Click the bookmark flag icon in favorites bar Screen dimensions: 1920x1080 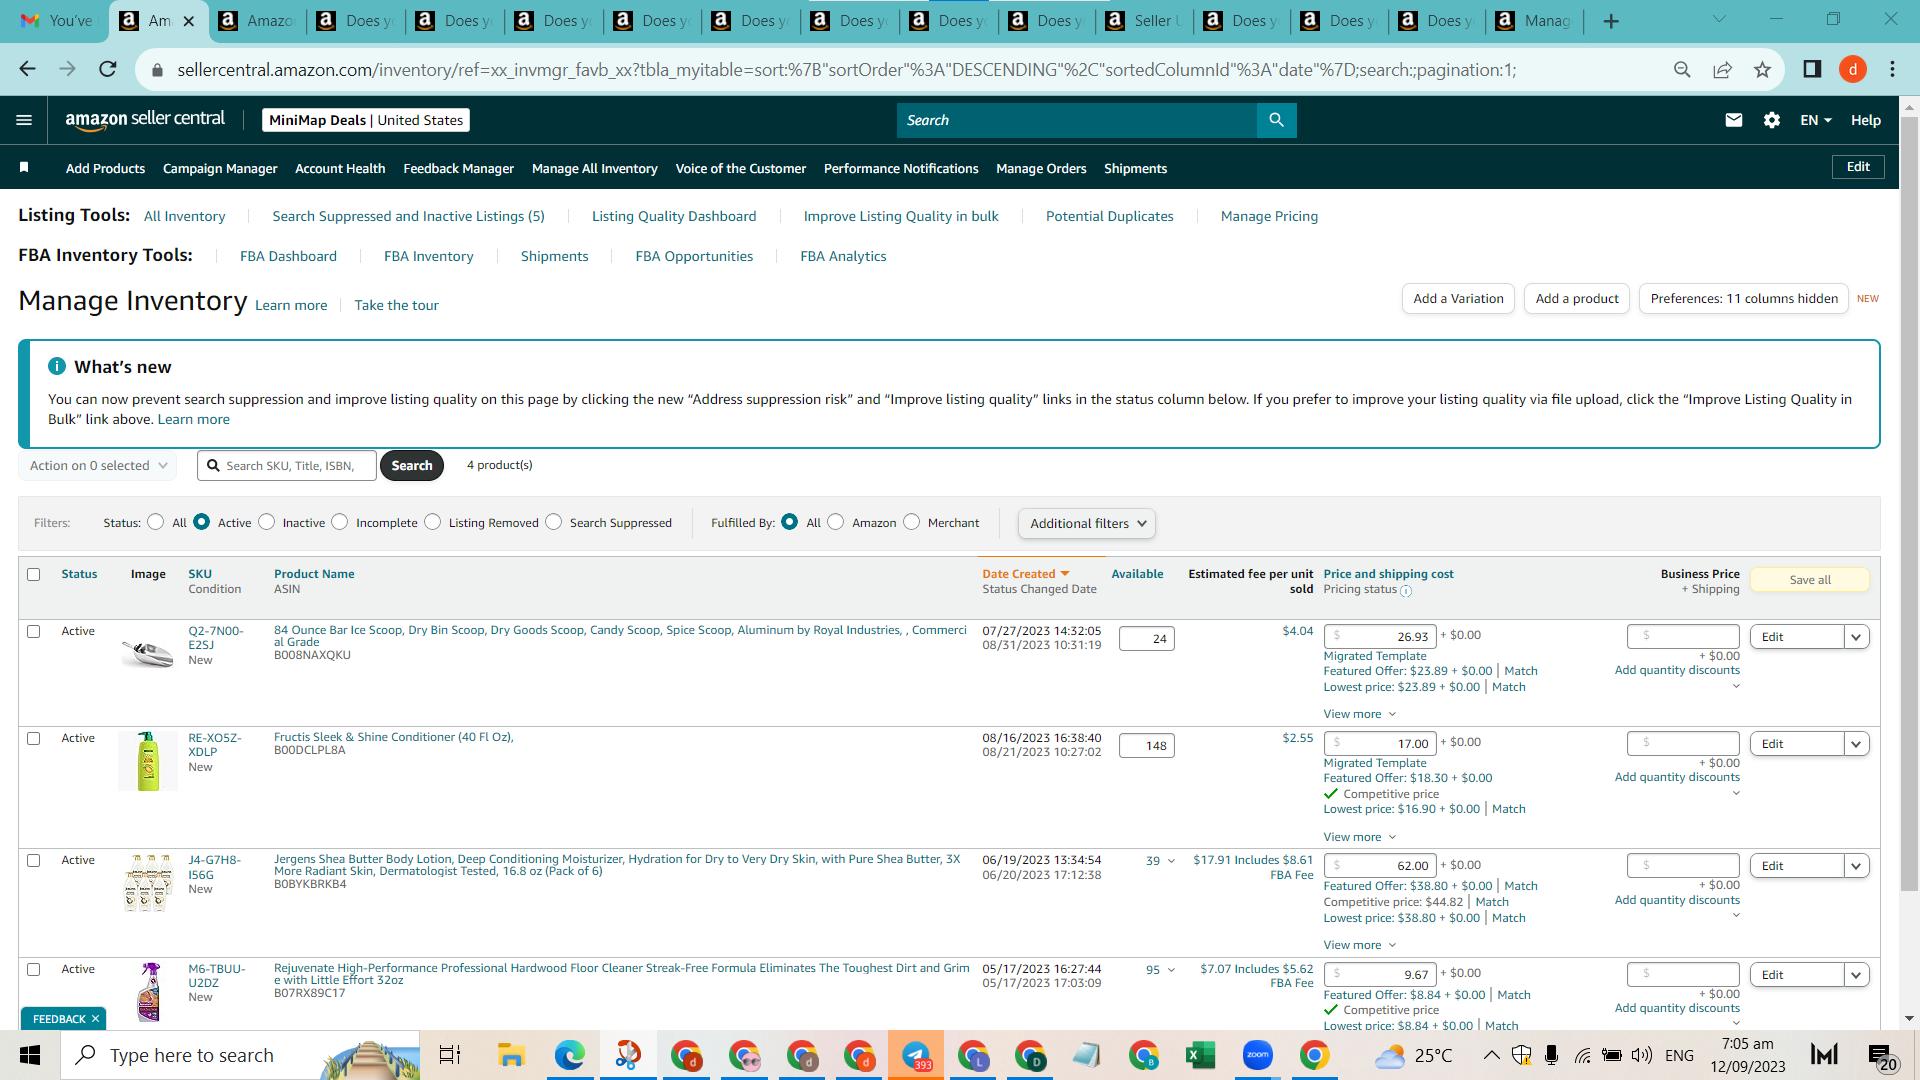click(x=24, y=167)
